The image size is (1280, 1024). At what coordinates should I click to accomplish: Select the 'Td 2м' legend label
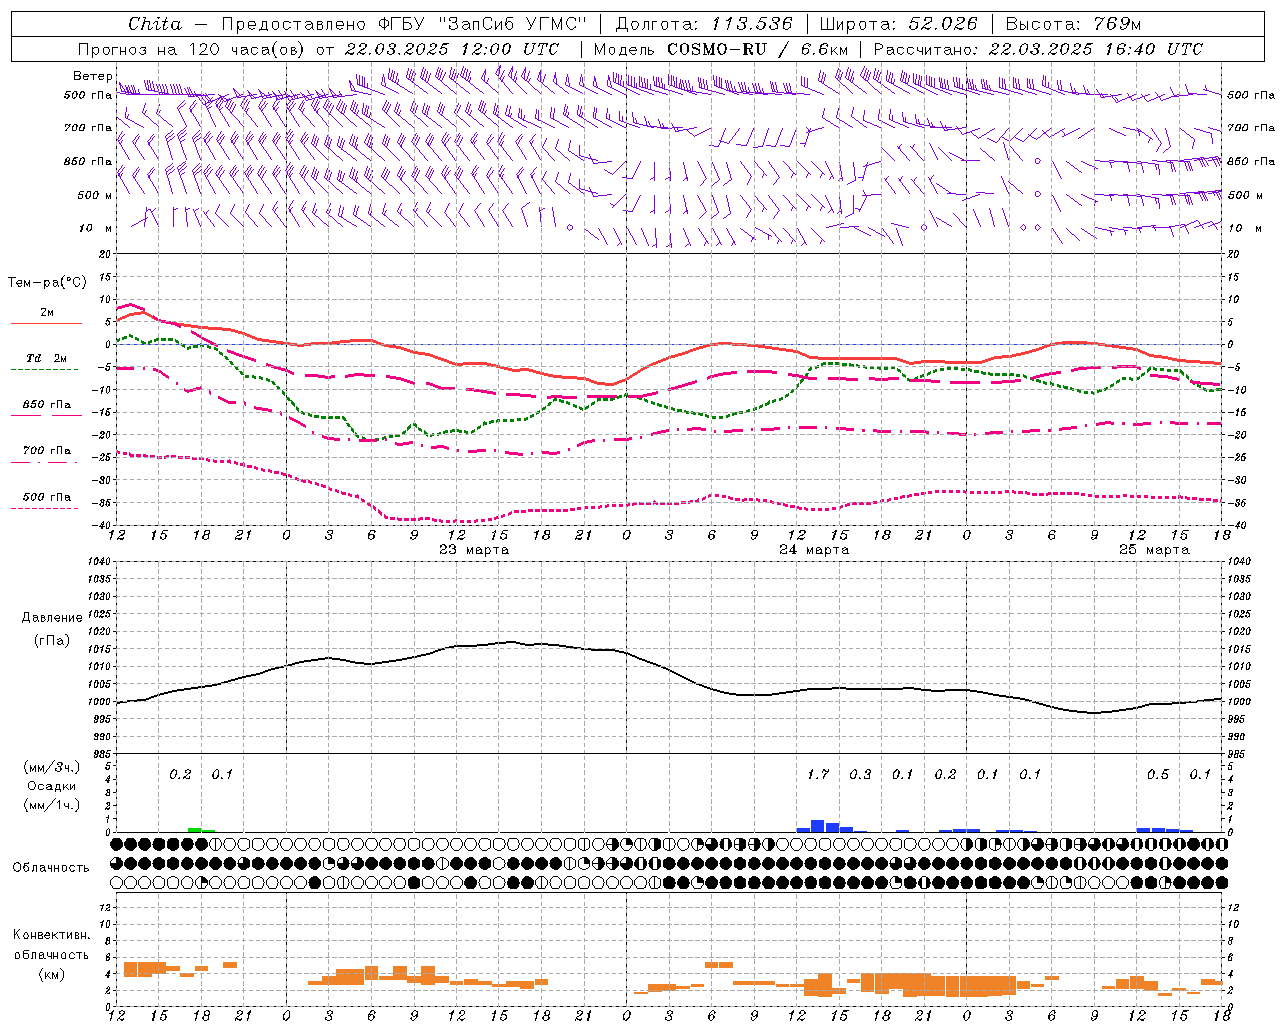point(46,358)
